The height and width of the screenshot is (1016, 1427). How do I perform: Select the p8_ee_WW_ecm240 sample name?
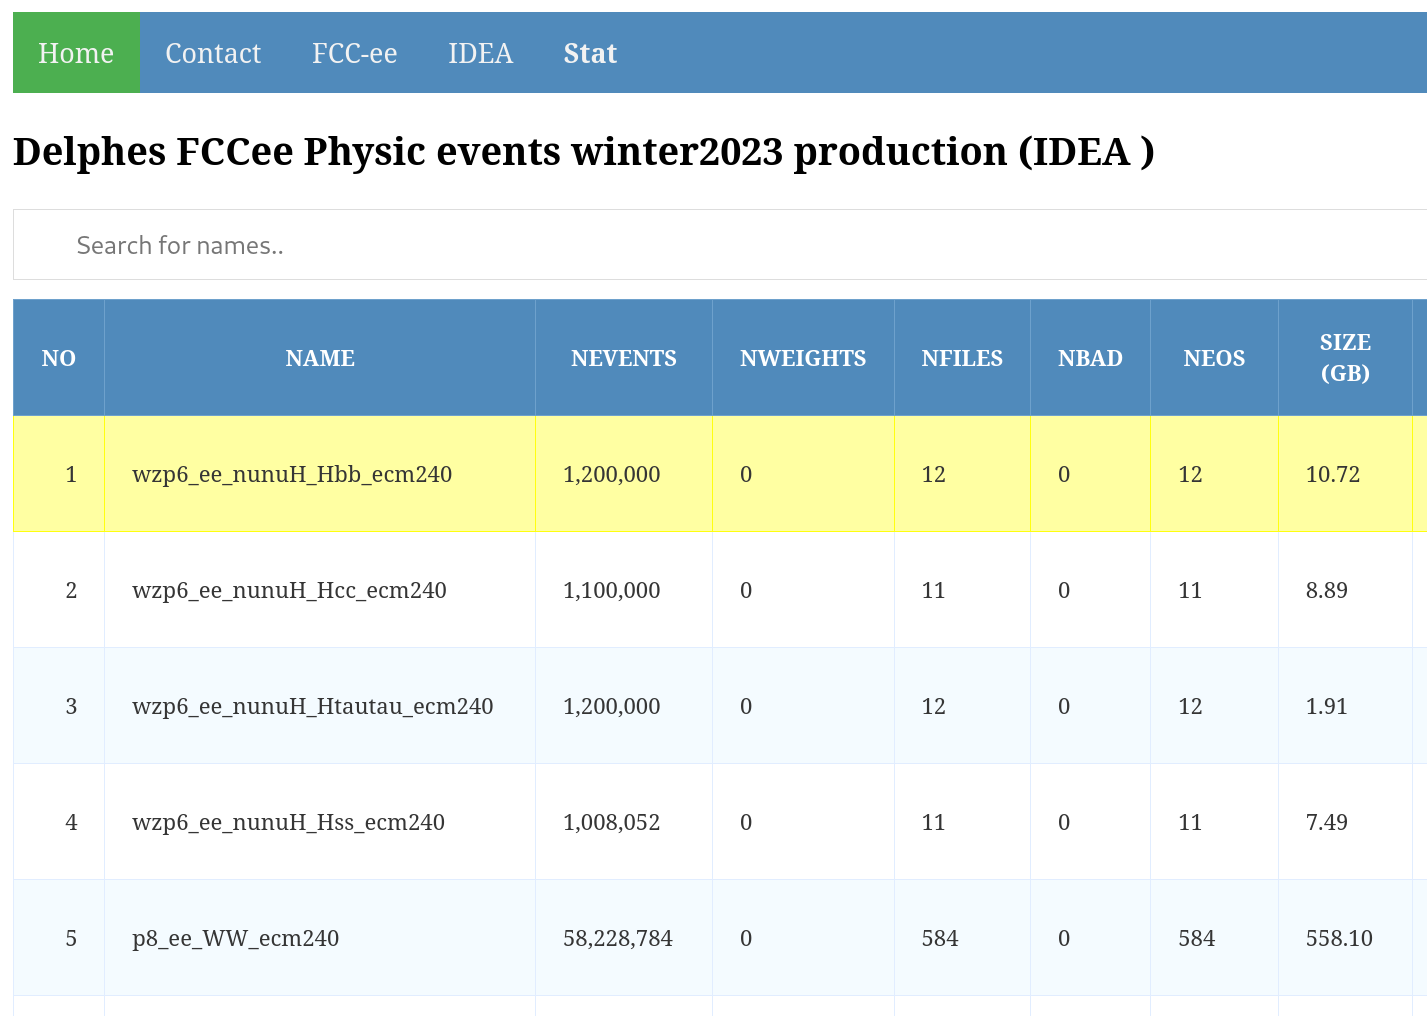236,938
